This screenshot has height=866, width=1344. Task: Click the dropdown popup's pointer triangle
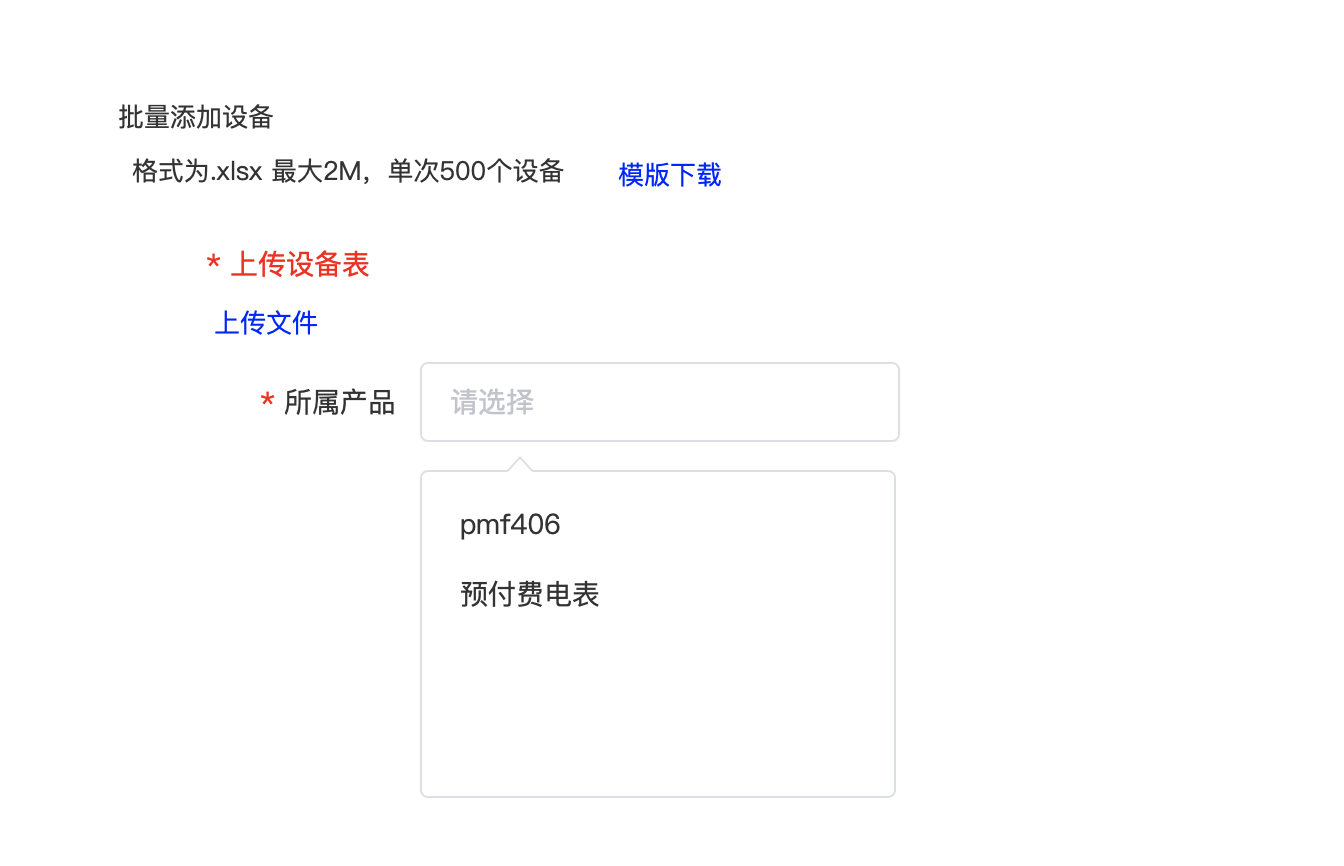(x=519, y=464)
